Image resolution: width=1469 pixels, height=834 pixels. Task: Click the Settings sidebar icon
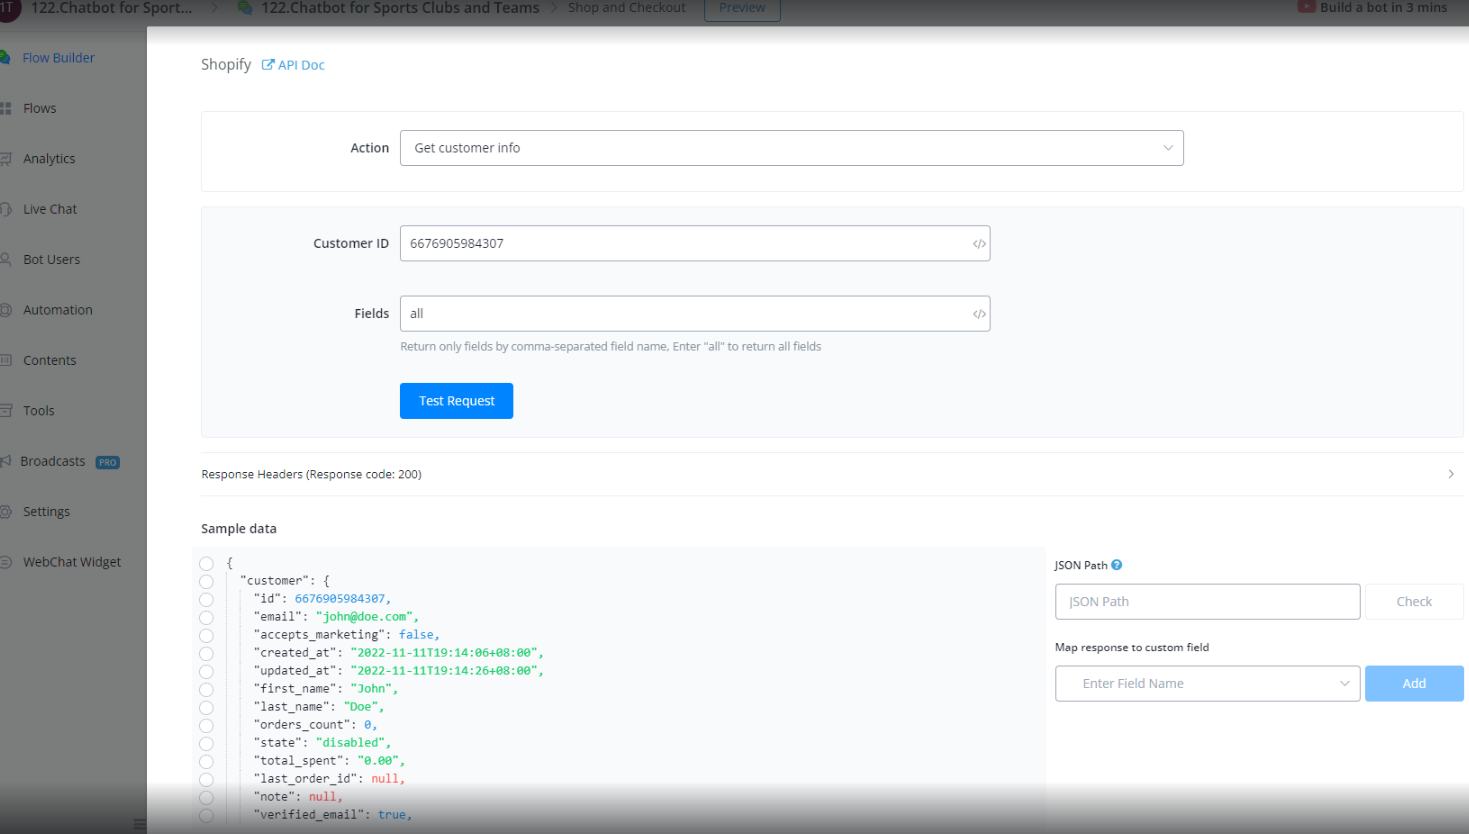point(6,511)
